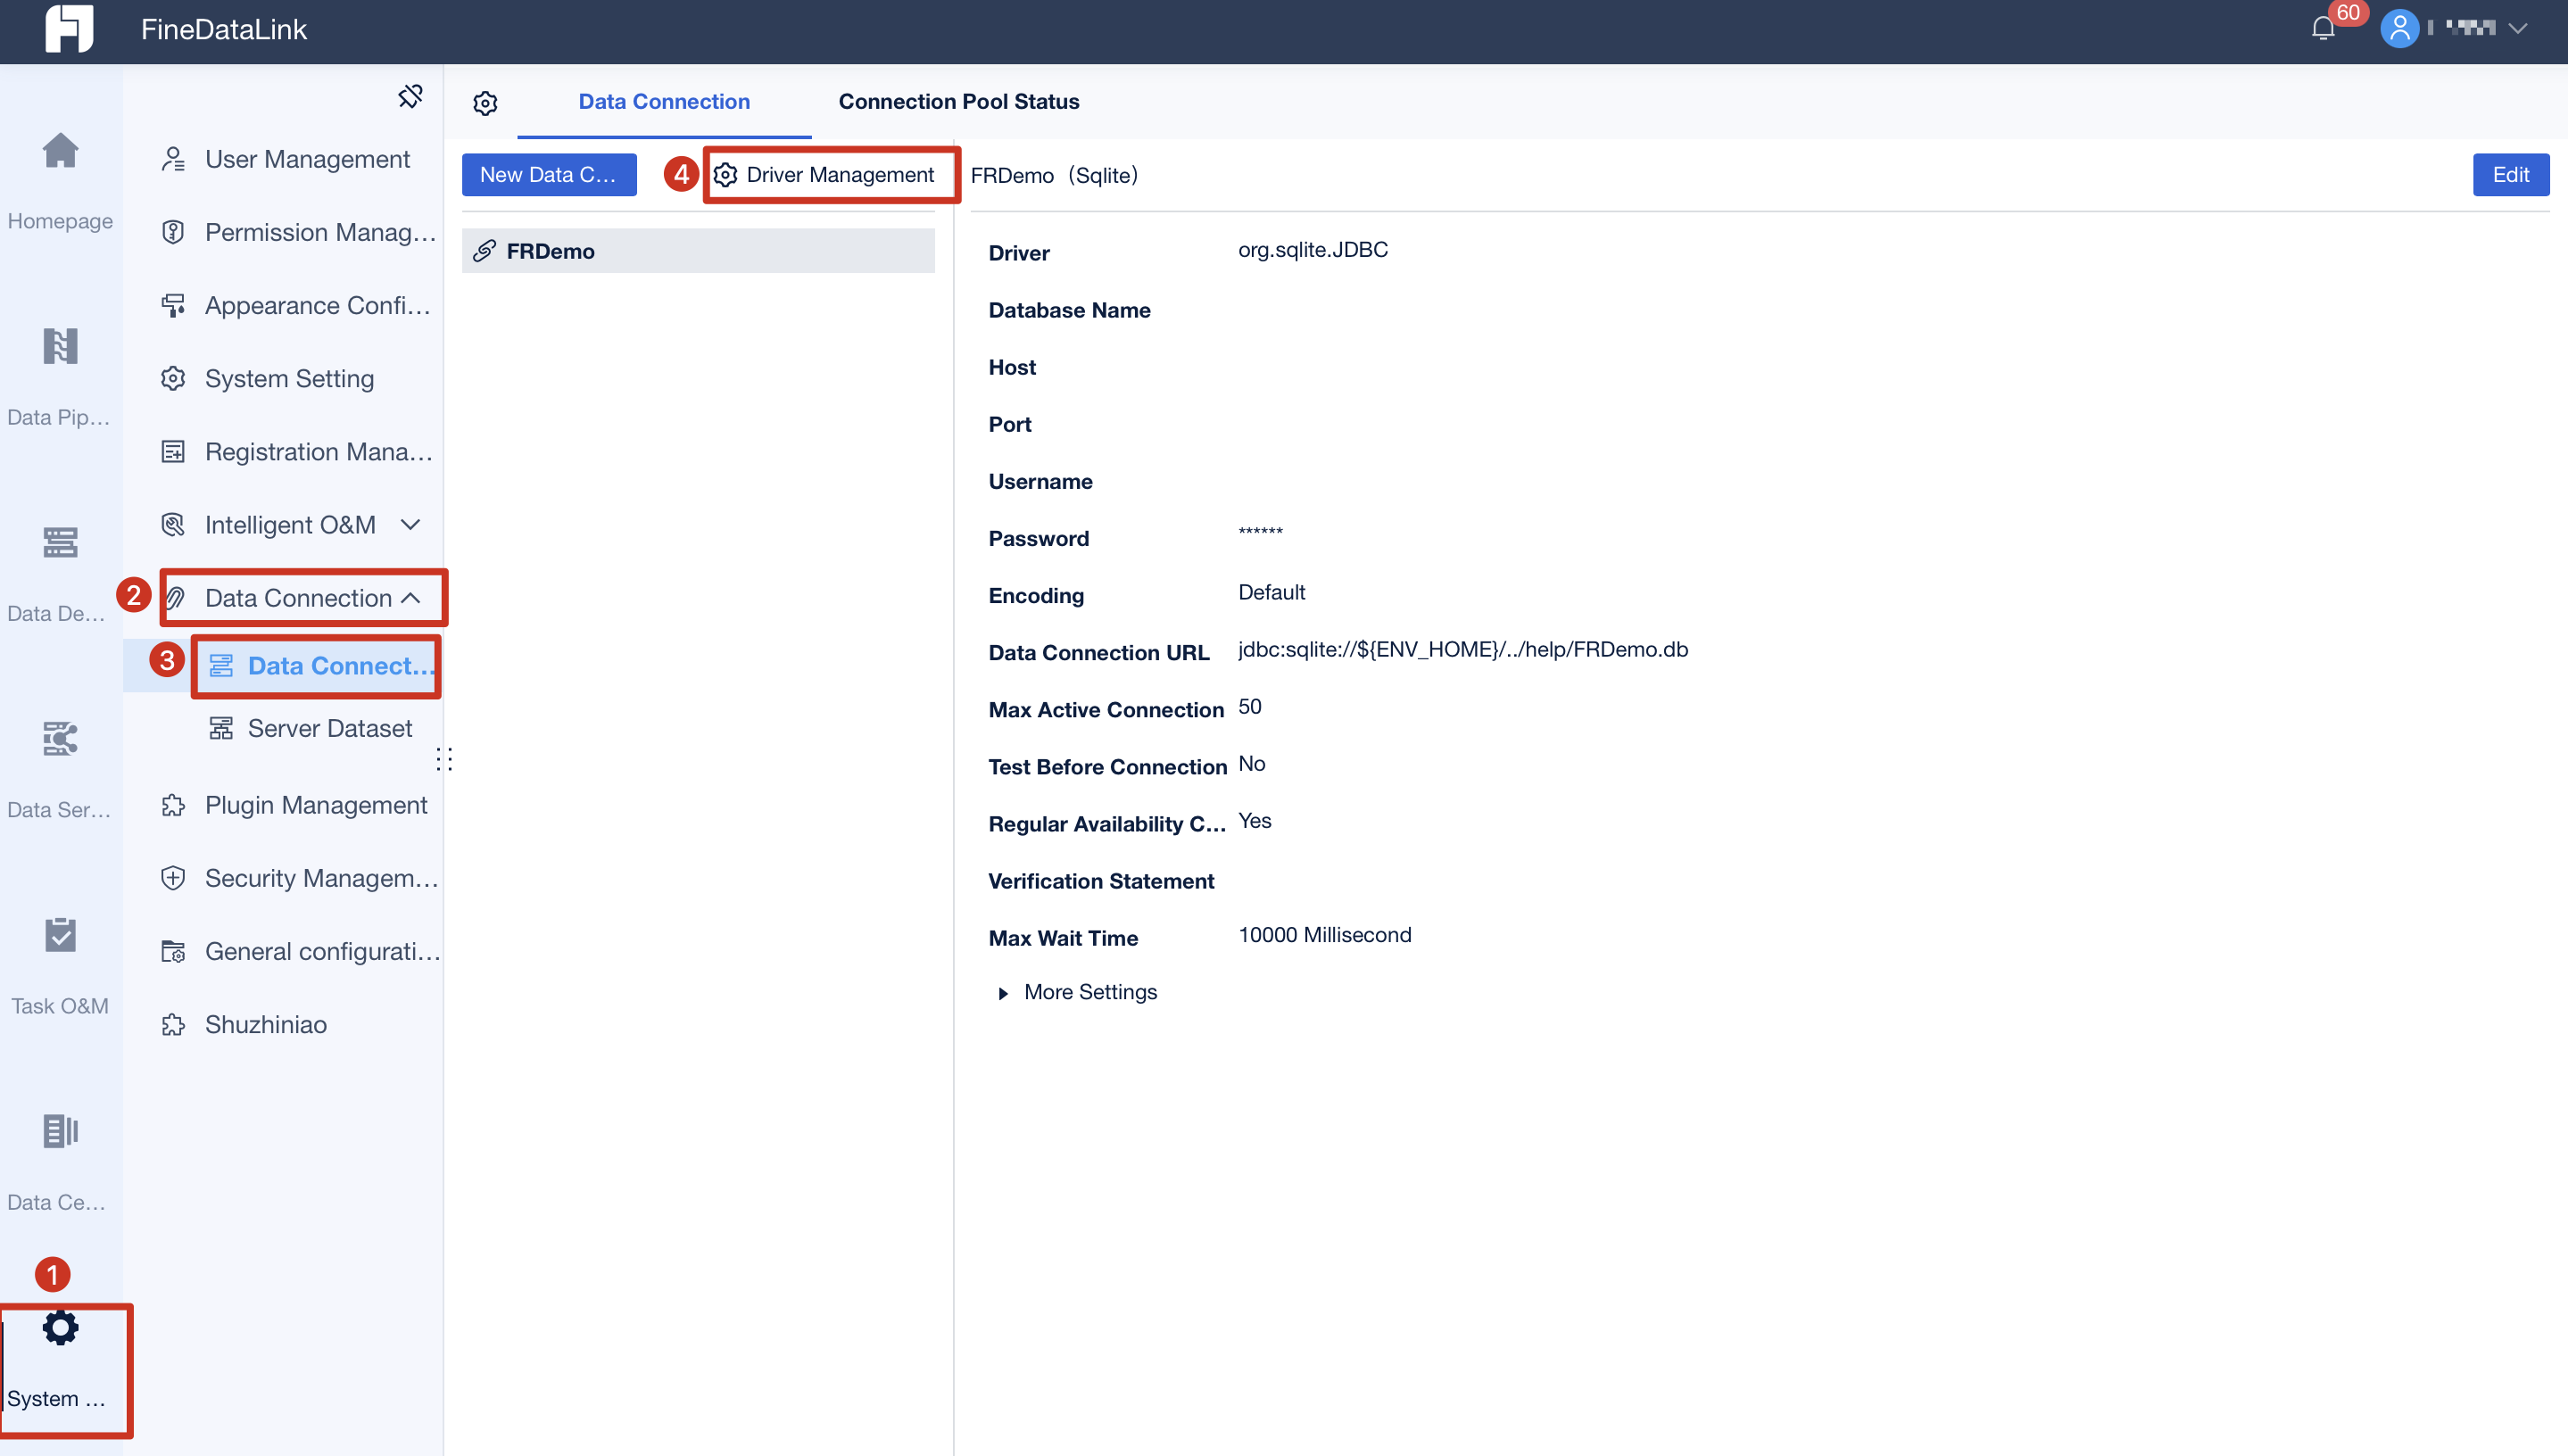Select the FRDemo connection in the list
The width and height of the screenshot is (2568, 1456).
[x=554, y=250]
